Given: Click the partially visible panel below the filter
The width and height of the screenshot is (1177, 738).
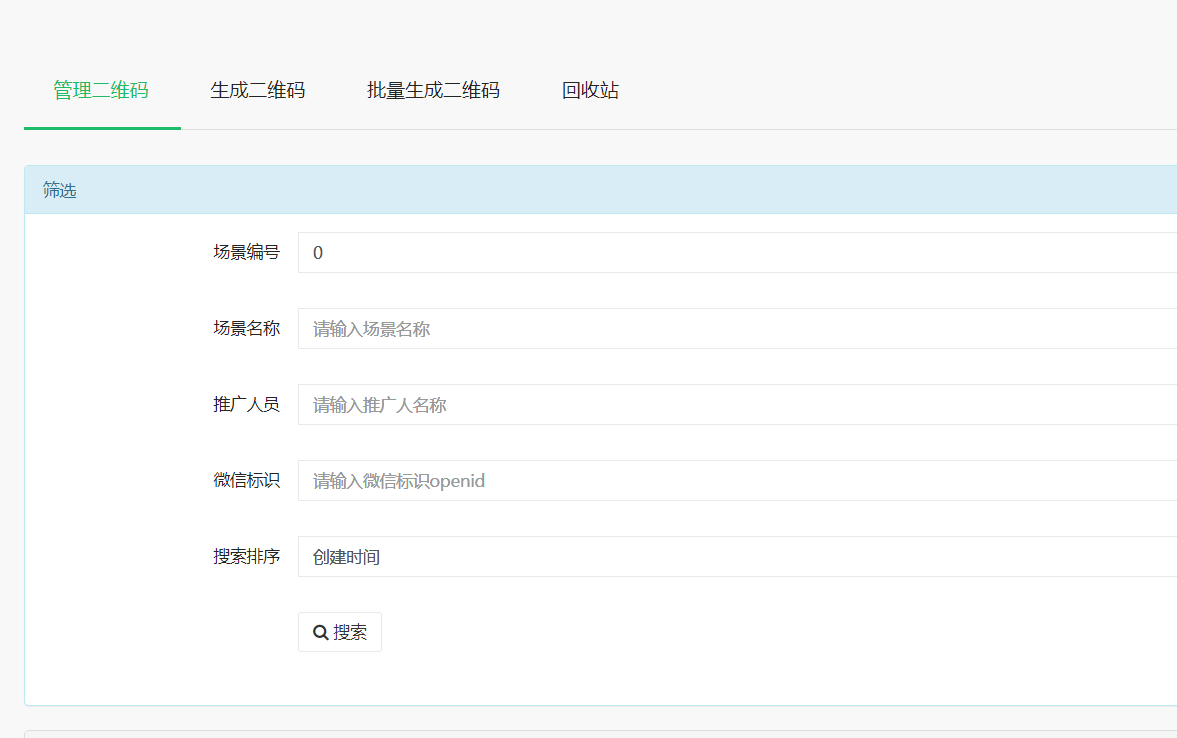Looking at the screenshot, I should pyautogui.click(x=600, y=734).
